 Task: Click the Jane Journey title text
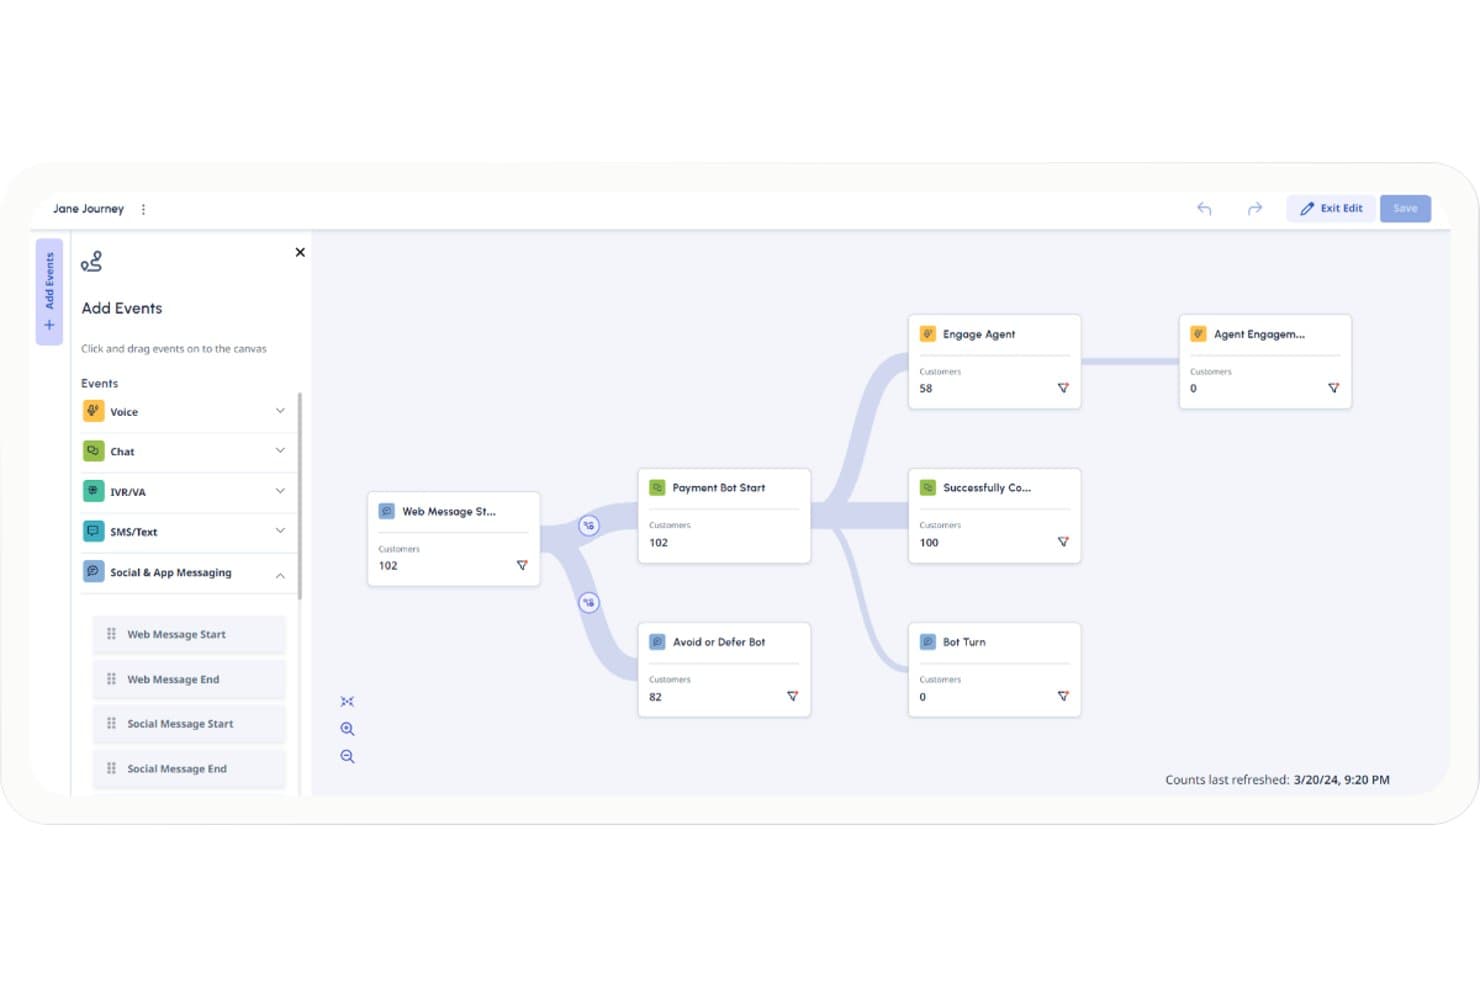tap(88, 209)
